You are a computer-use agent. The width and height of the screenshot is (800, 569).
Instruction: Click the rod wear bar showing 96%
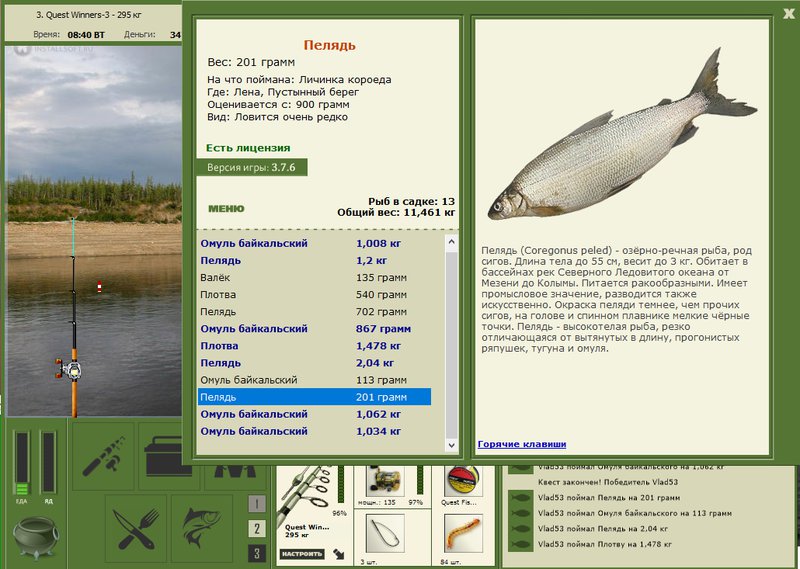pyautogui.click(x=341, y=484)
